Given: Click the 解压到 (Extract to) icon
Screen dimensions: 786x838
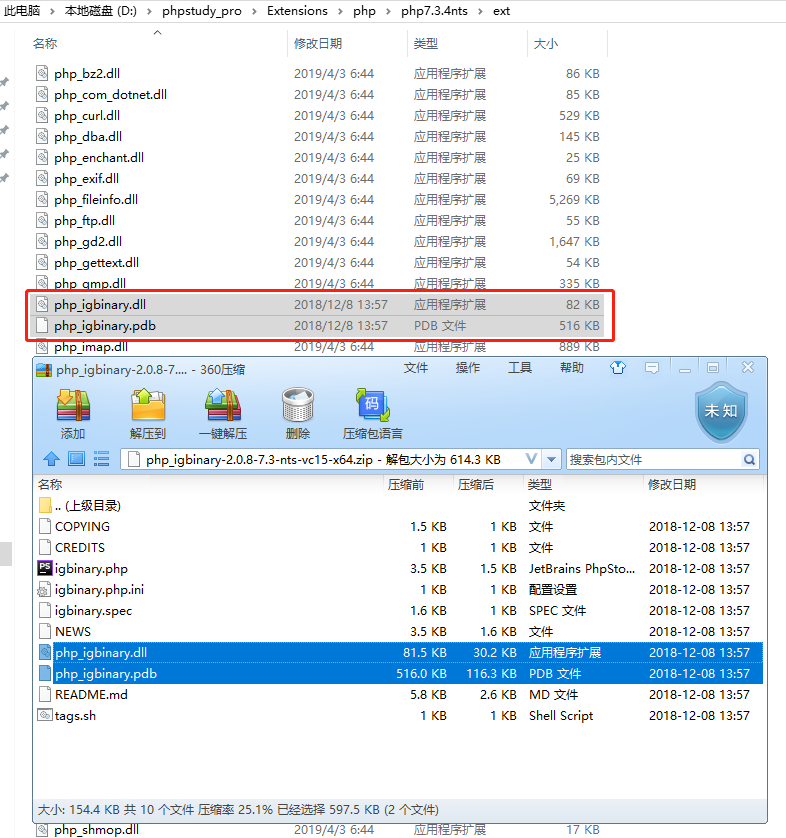Looking at the screenshot, I should tap(148, 405).
